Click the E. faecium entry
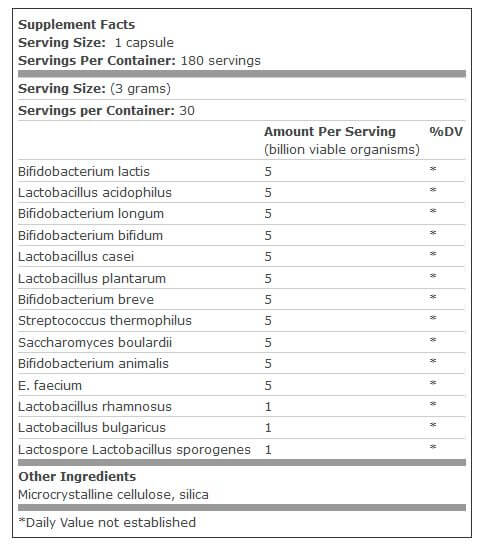The height and width of the screenshot is (554, 484). tap(50, 386)
